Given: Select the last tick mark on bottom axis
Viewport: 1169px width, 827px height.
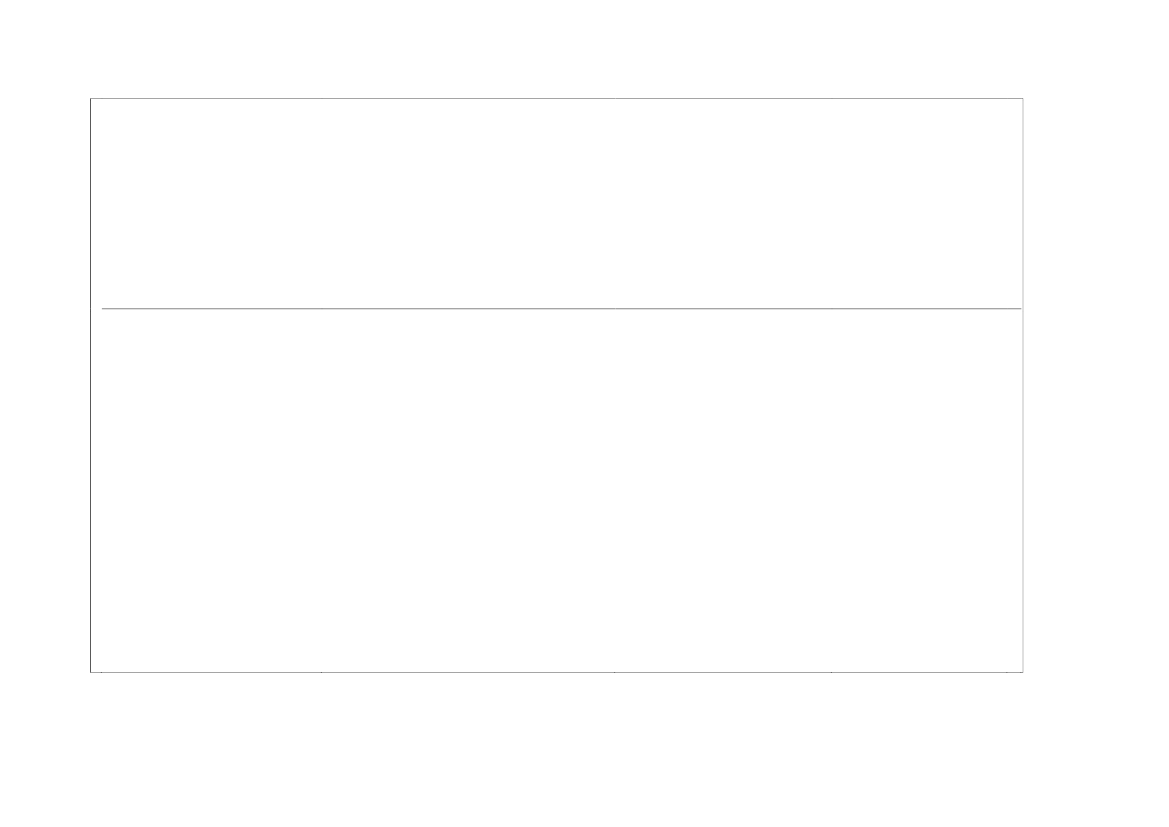Looking at the screenshot, I should click(x=1006, y=673).
